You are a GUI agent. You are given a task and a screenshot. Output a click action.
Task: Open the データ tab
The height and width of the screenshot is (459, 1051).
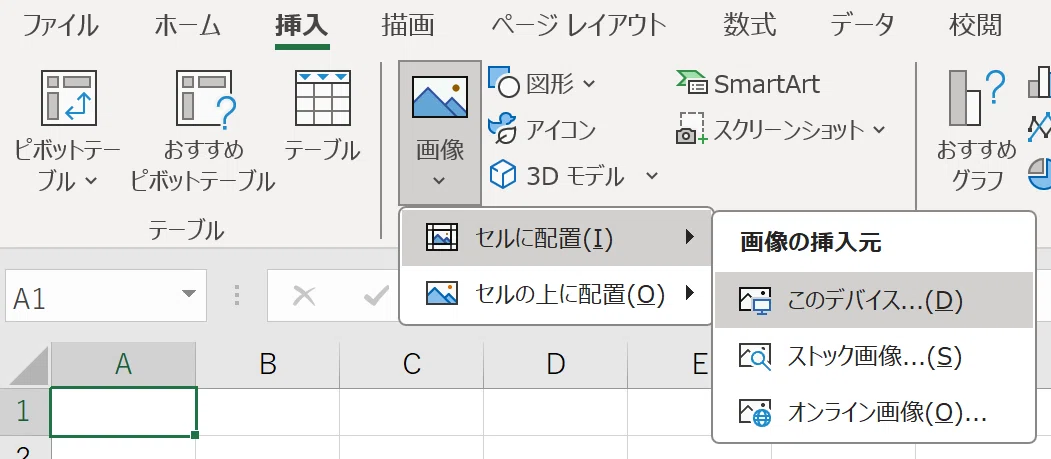862,26
